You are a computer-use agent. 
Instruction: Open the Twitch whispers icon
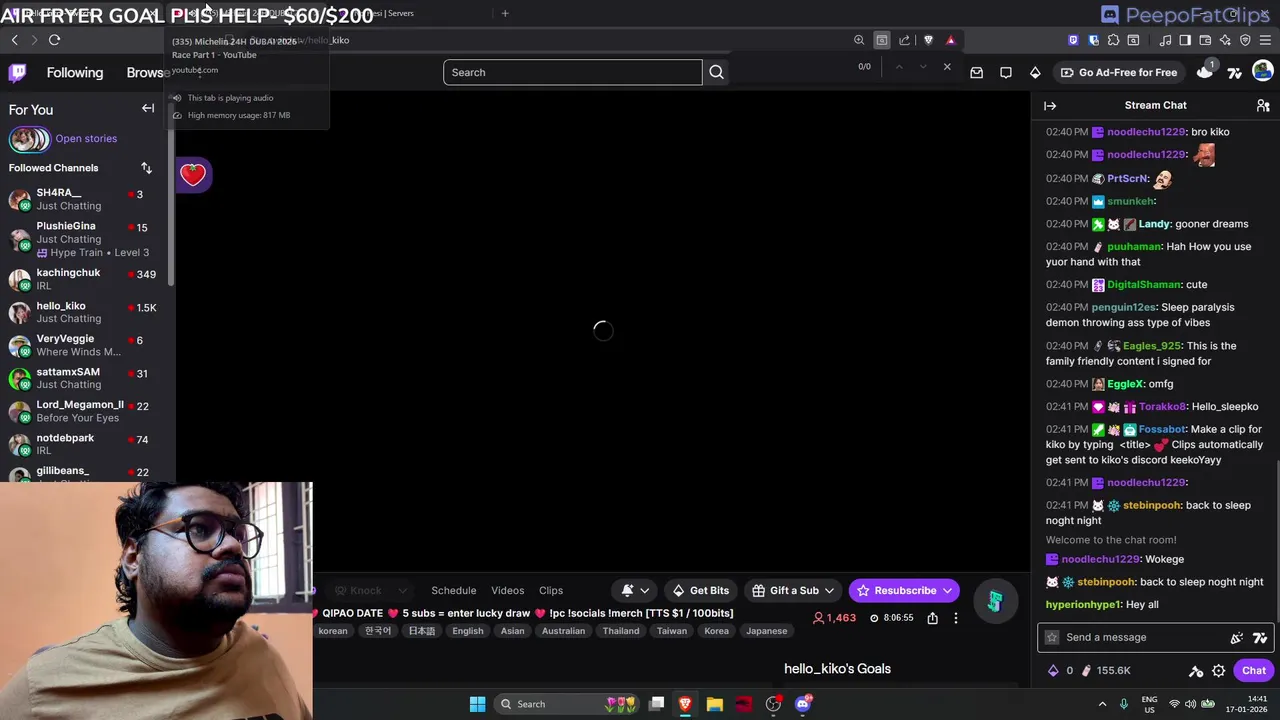pos(1006,72)
